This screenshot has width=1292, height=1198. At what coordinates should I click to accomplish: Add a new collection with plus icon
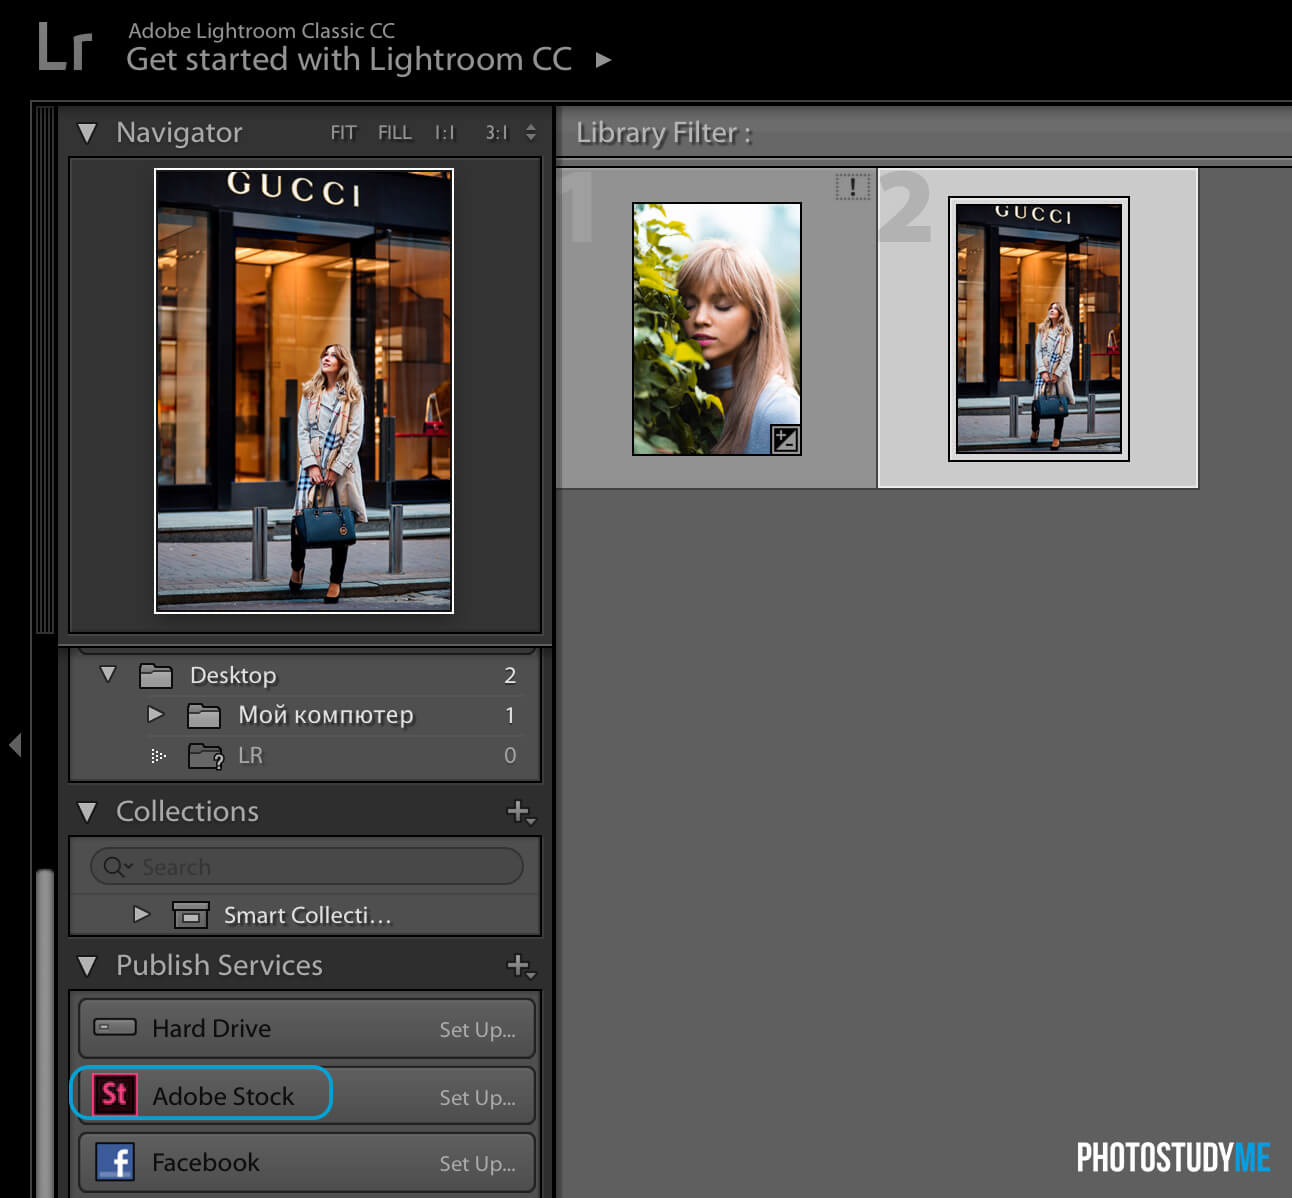tap(520, 812)
